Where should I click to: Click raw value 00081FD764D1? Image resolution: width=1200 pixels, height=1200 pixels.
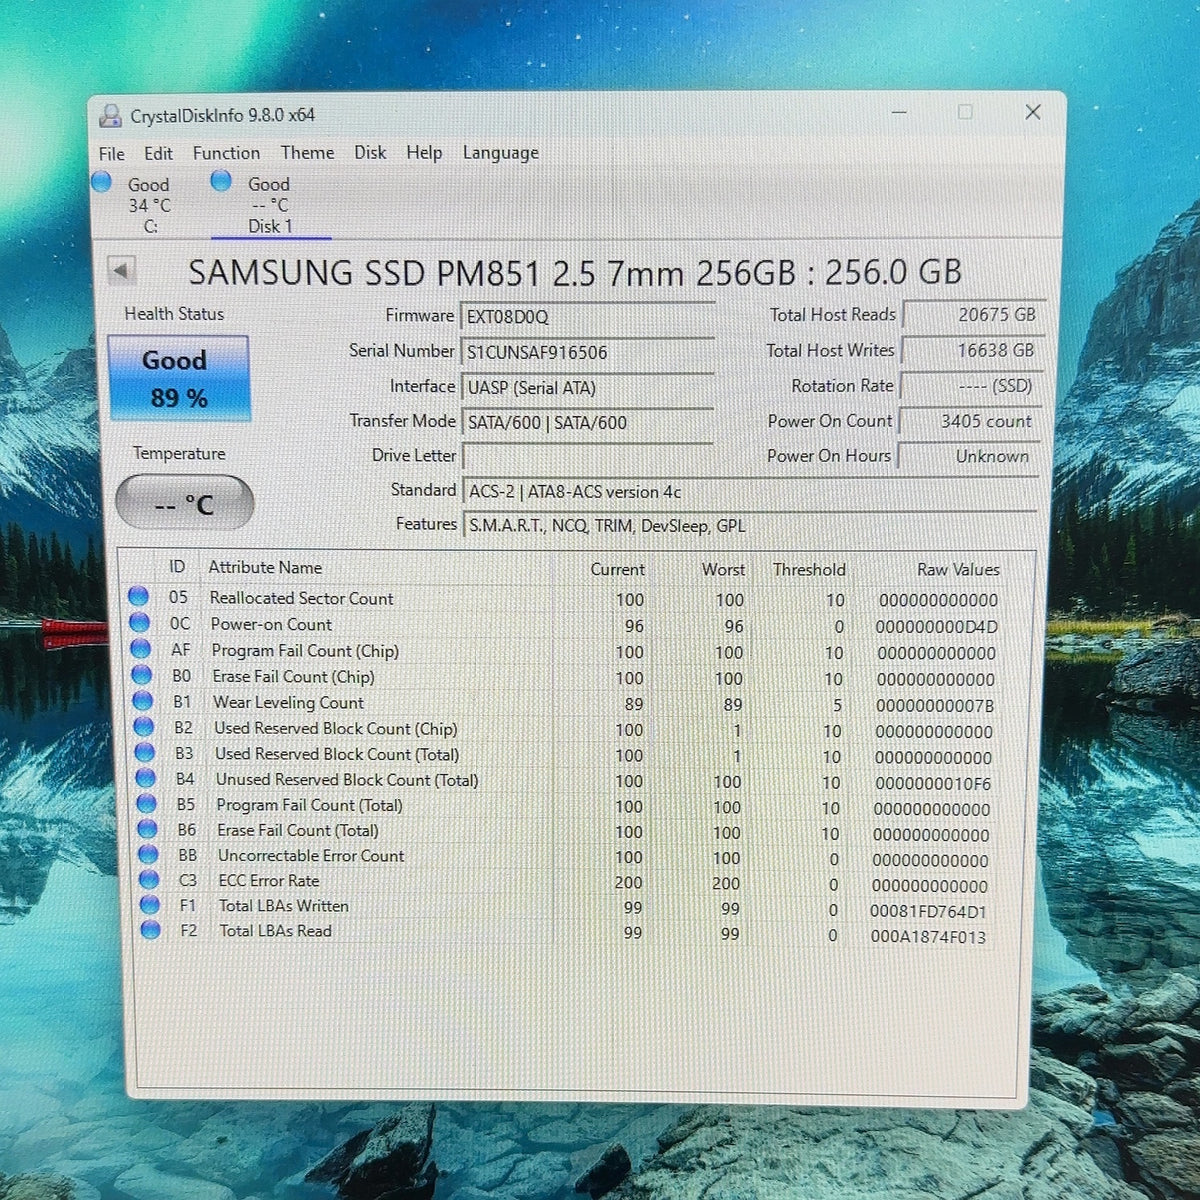click(929, 911)
